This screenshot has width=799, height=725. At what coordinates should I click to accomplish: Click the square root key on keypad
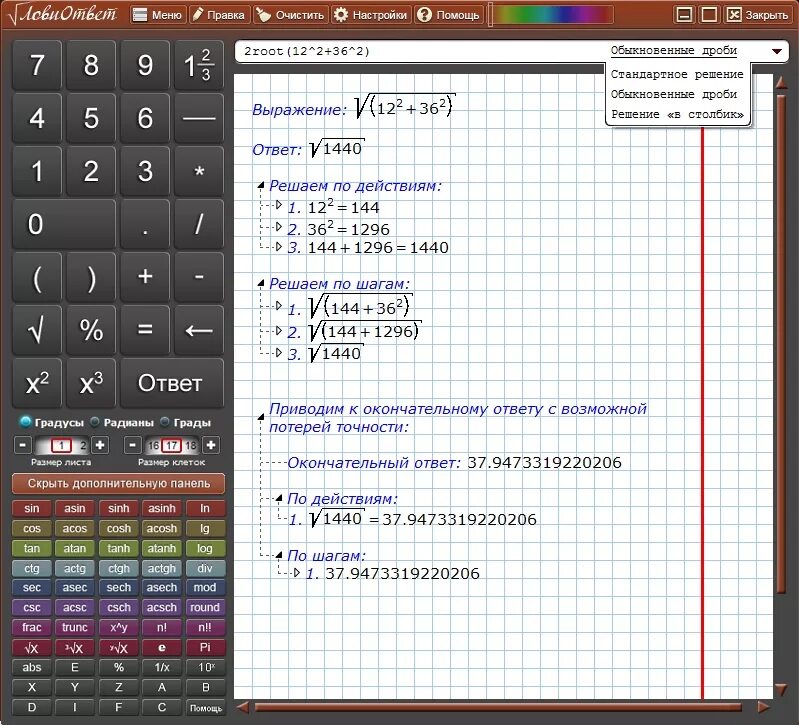click(37, 330)
